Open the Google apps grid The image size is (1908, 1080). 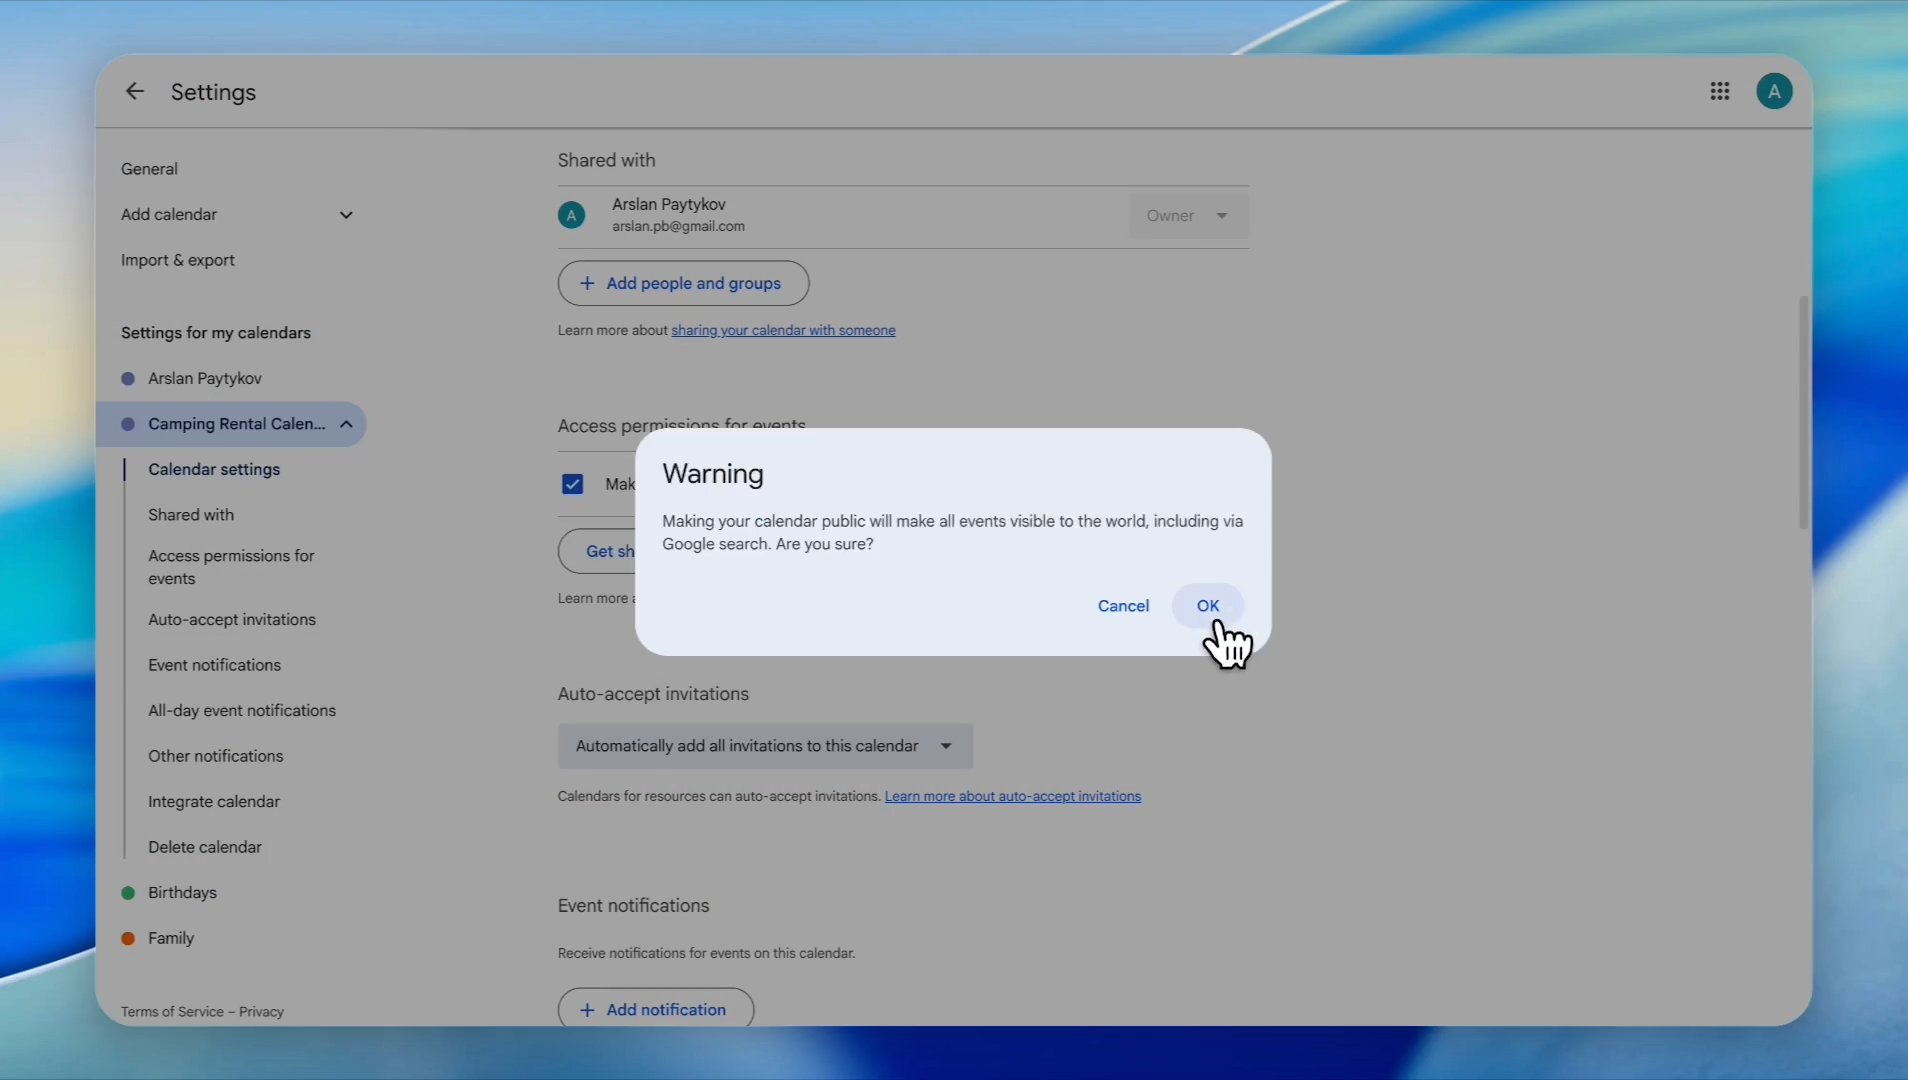click(1720, 92)
